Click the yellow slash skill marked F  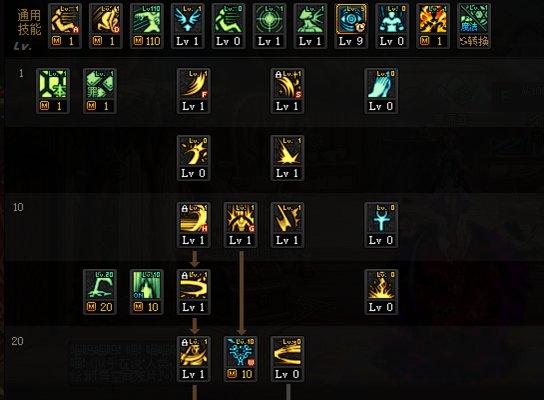(194, 84)
